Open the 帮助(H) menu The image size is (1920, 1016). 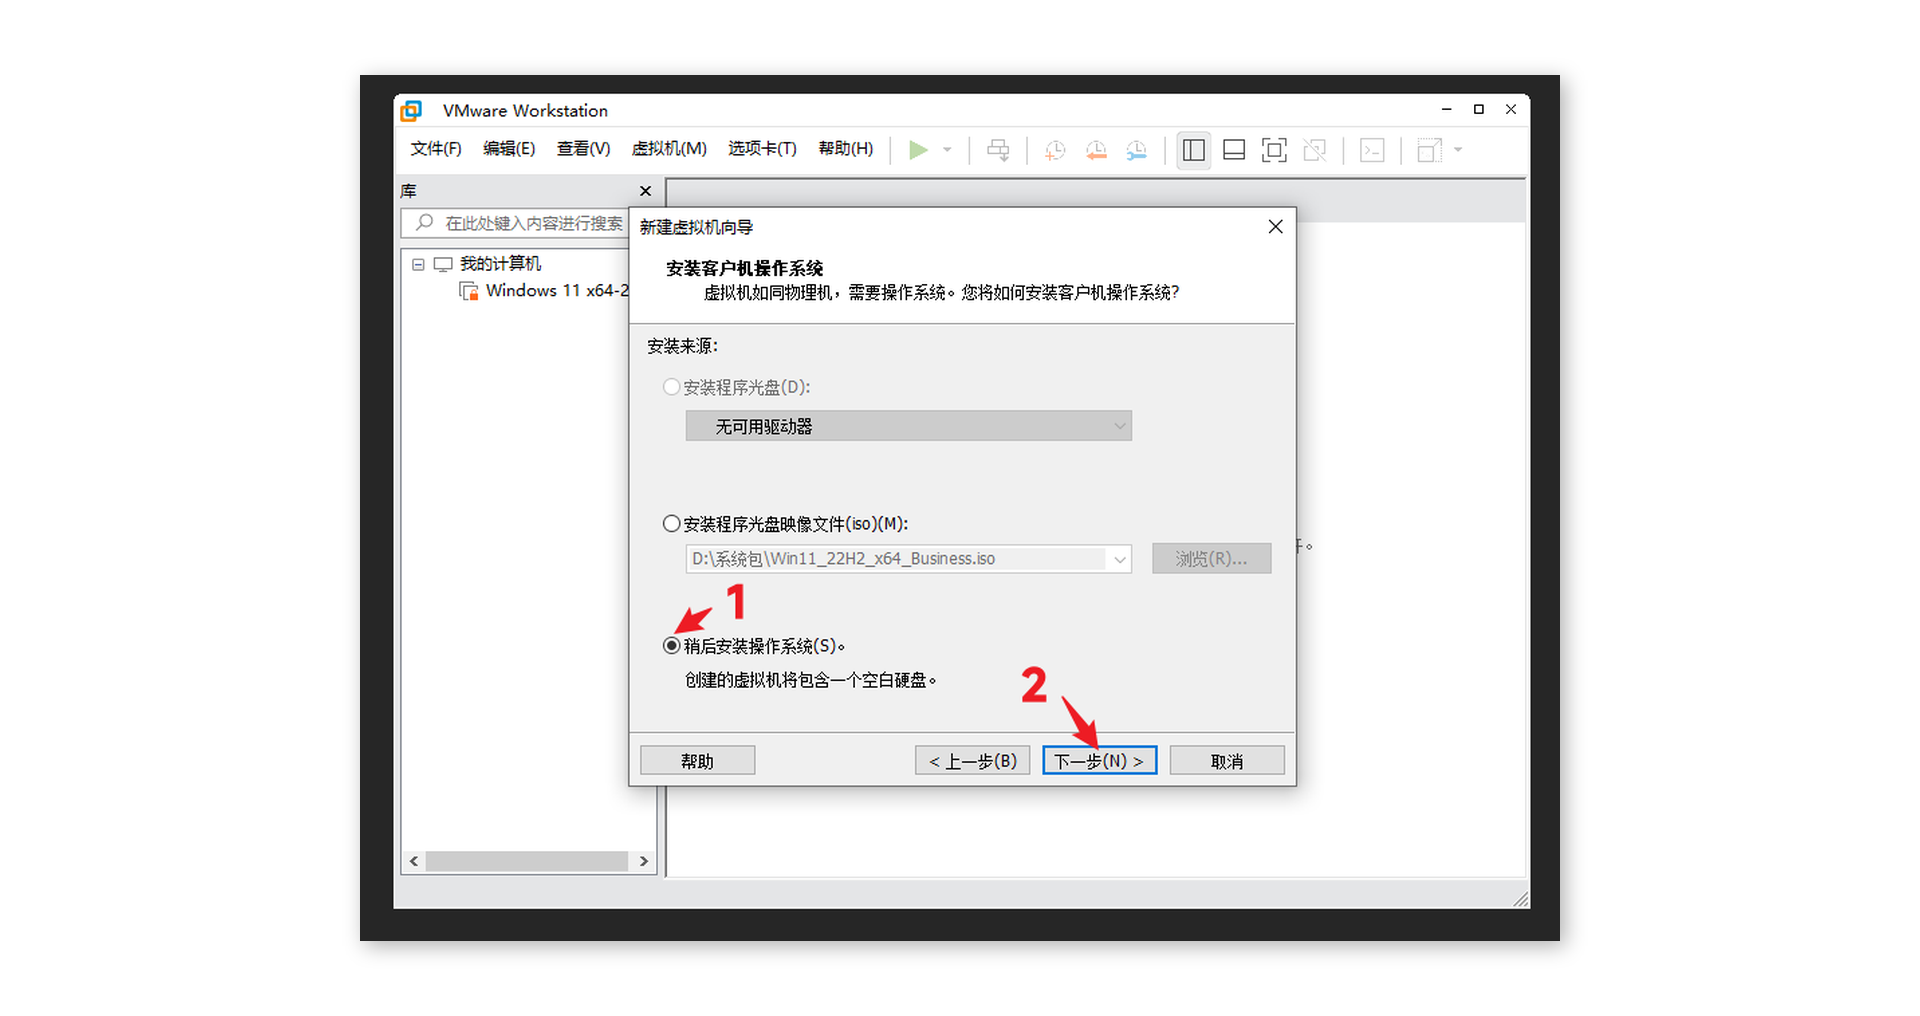846,149
